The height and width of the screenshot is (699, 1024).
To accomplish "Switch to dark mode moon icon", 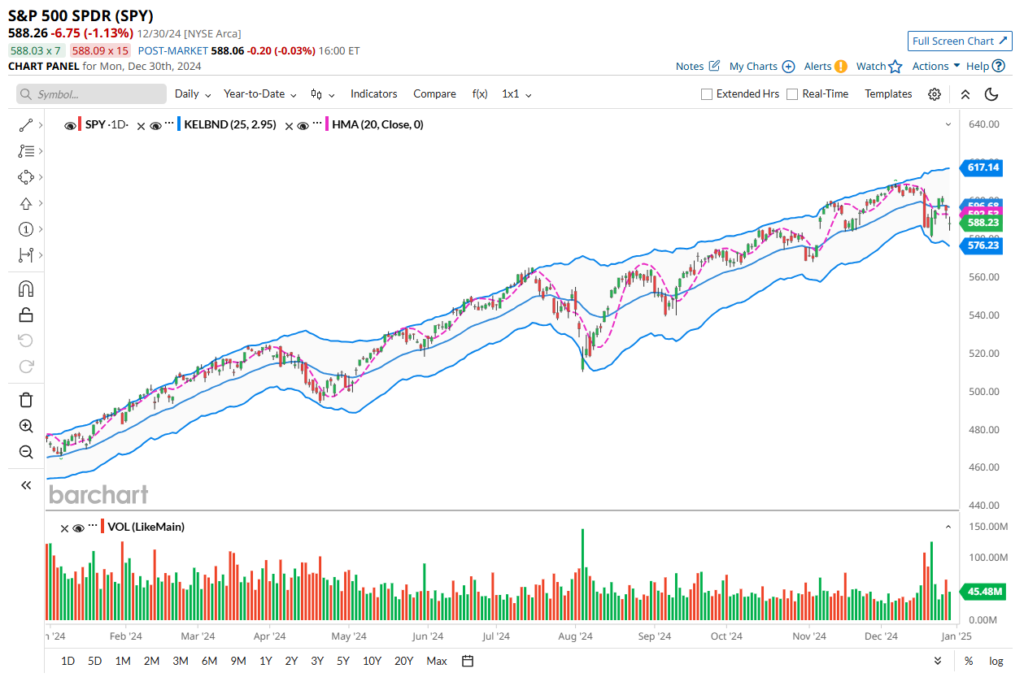I will [x=991, y=94].
